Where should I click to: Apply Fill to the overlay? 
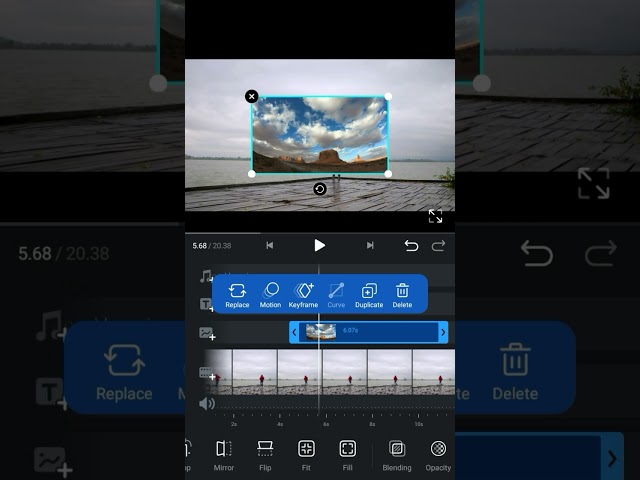347,456
